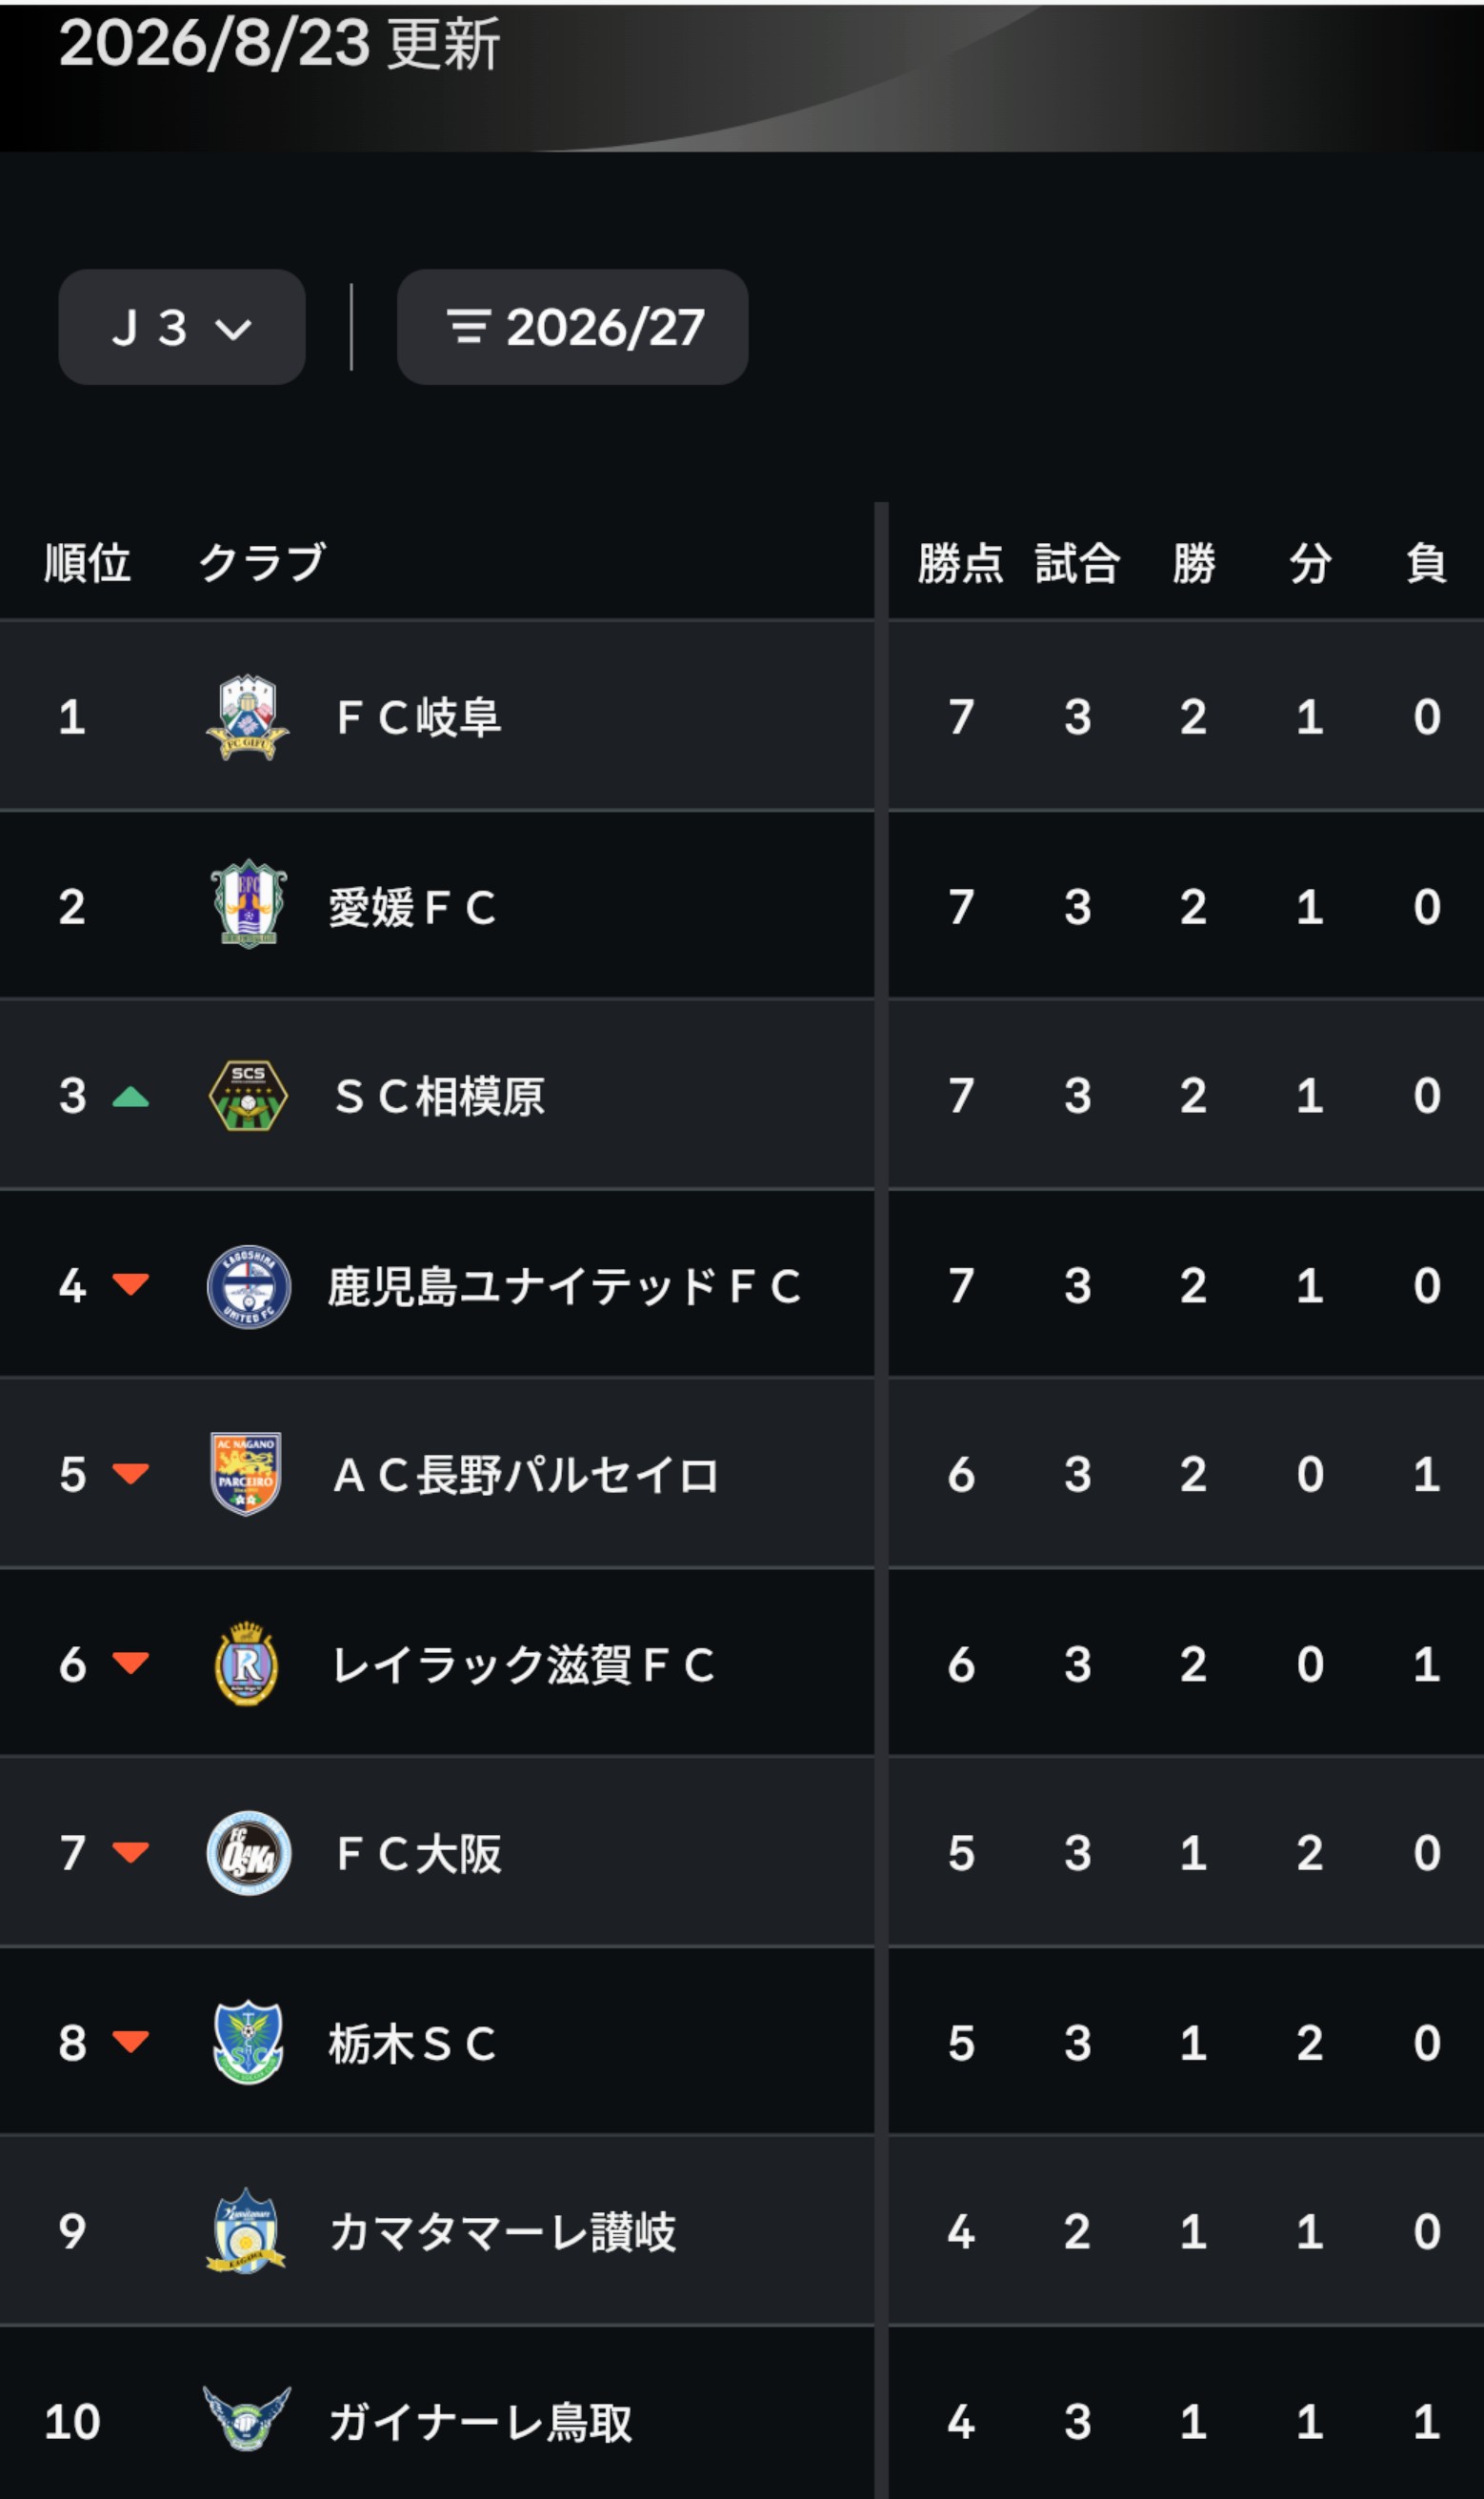The height and width of the screenshot is (2499, 1484).
Task: Click the 愛媛FC club crest
Action: (249, 905)
